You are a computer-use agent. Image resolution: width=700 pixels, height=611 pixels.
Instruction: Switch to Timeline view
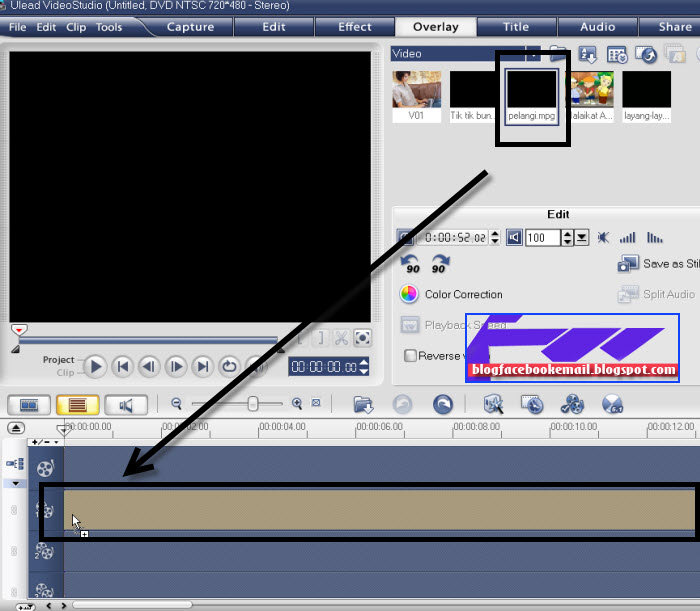tap(78, 405)
